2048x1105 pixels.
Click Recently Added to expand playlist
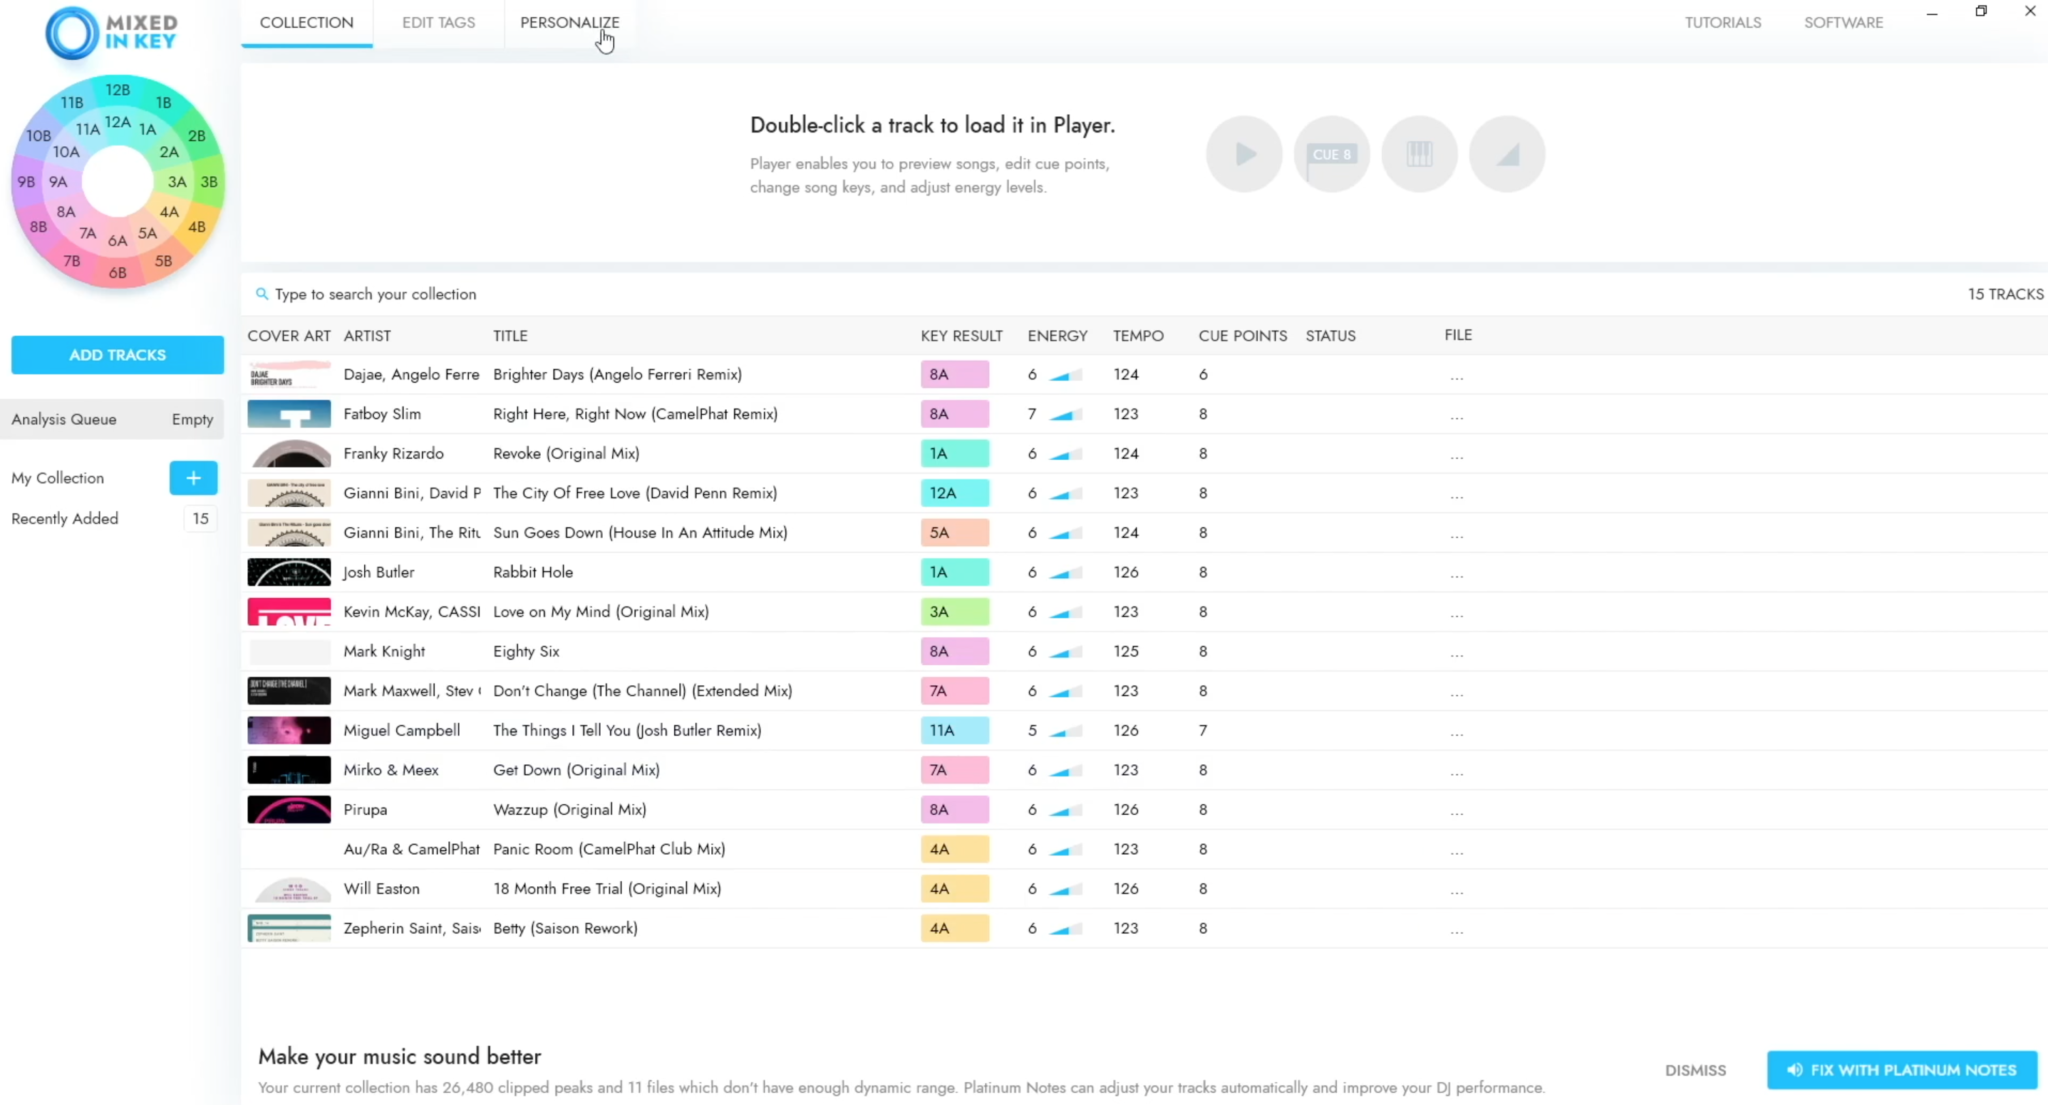click(64, 517)
